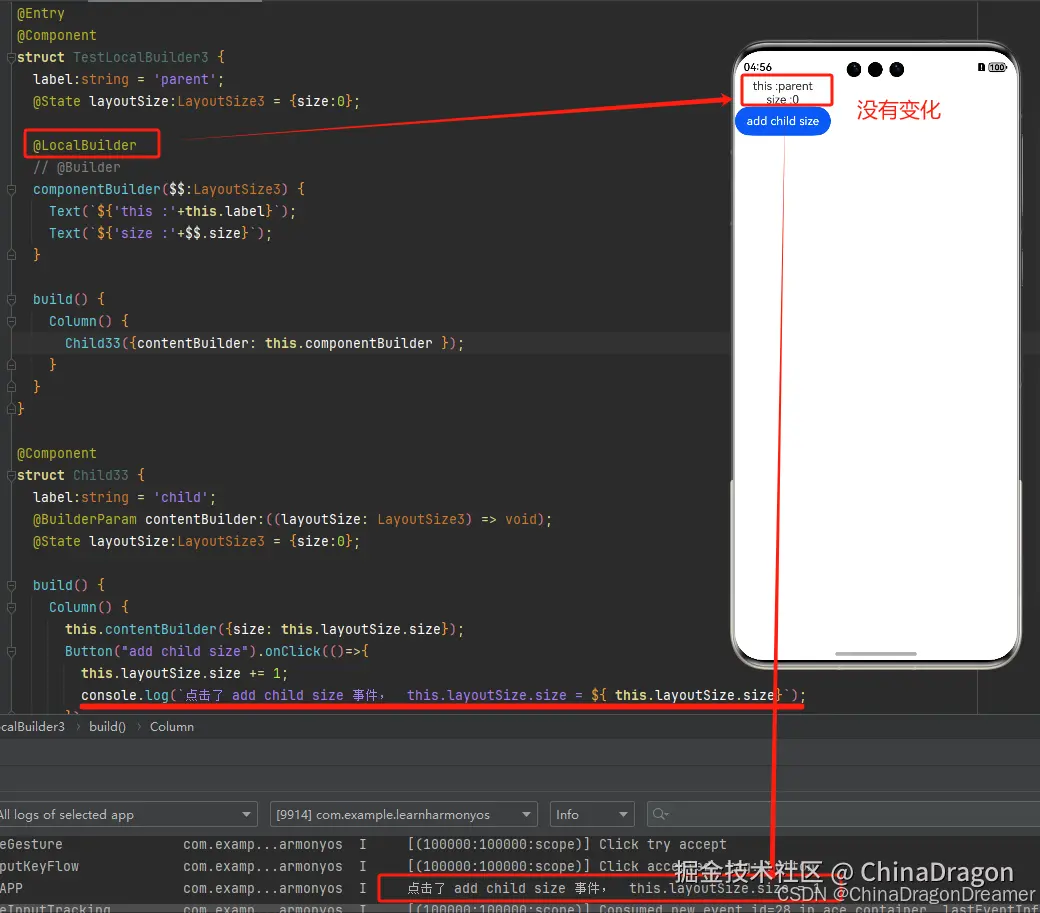The width and height of the screenshot is (1040, 913).
Task: Click the label:string = 'child' line
Action: coord(125,497)
